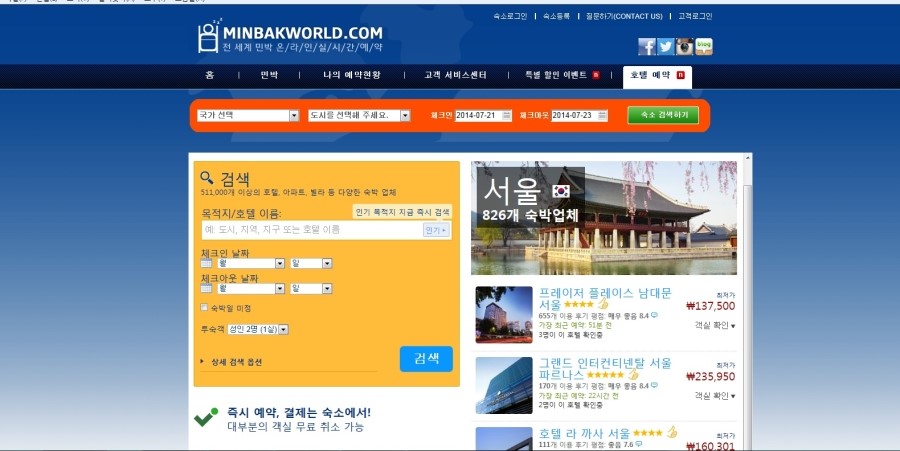This screenshot has height=451, width=900.
Task: Click the hotel panel vertical scrollbar
Action: pyautogui.click(x=747, y=301)
